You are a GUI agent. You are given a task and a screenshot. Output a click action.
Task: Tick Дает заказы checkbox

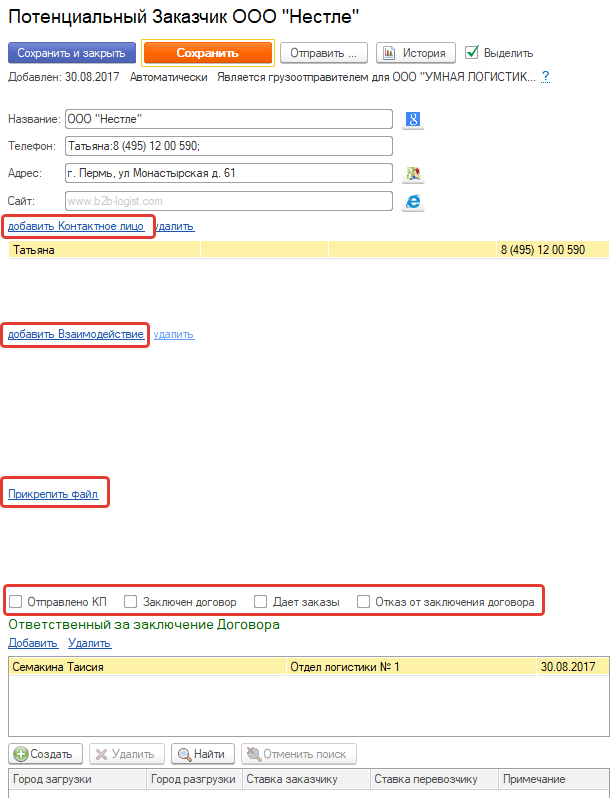point(261,602)
